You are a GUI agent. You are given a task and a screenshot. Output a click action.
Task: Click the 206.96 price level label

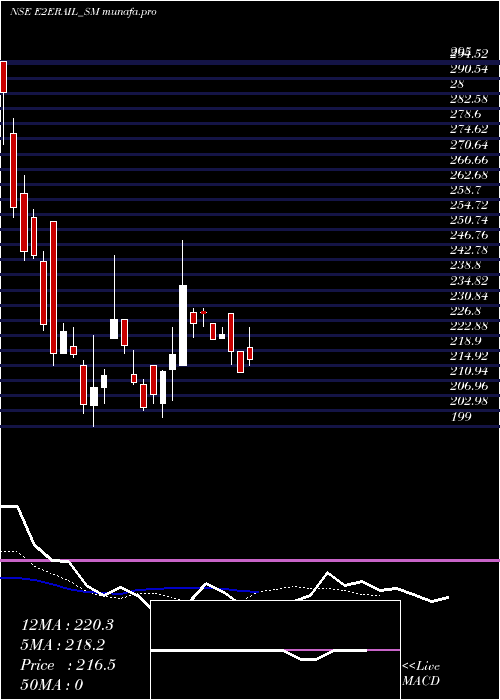click(469, 386)
